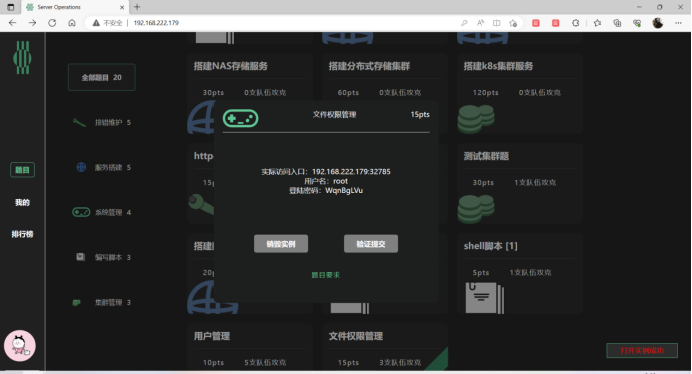Click 5支队伍攻克 on 用户管理 card
The height and width of the screenshot is (374, 692).
pos(265,363)
